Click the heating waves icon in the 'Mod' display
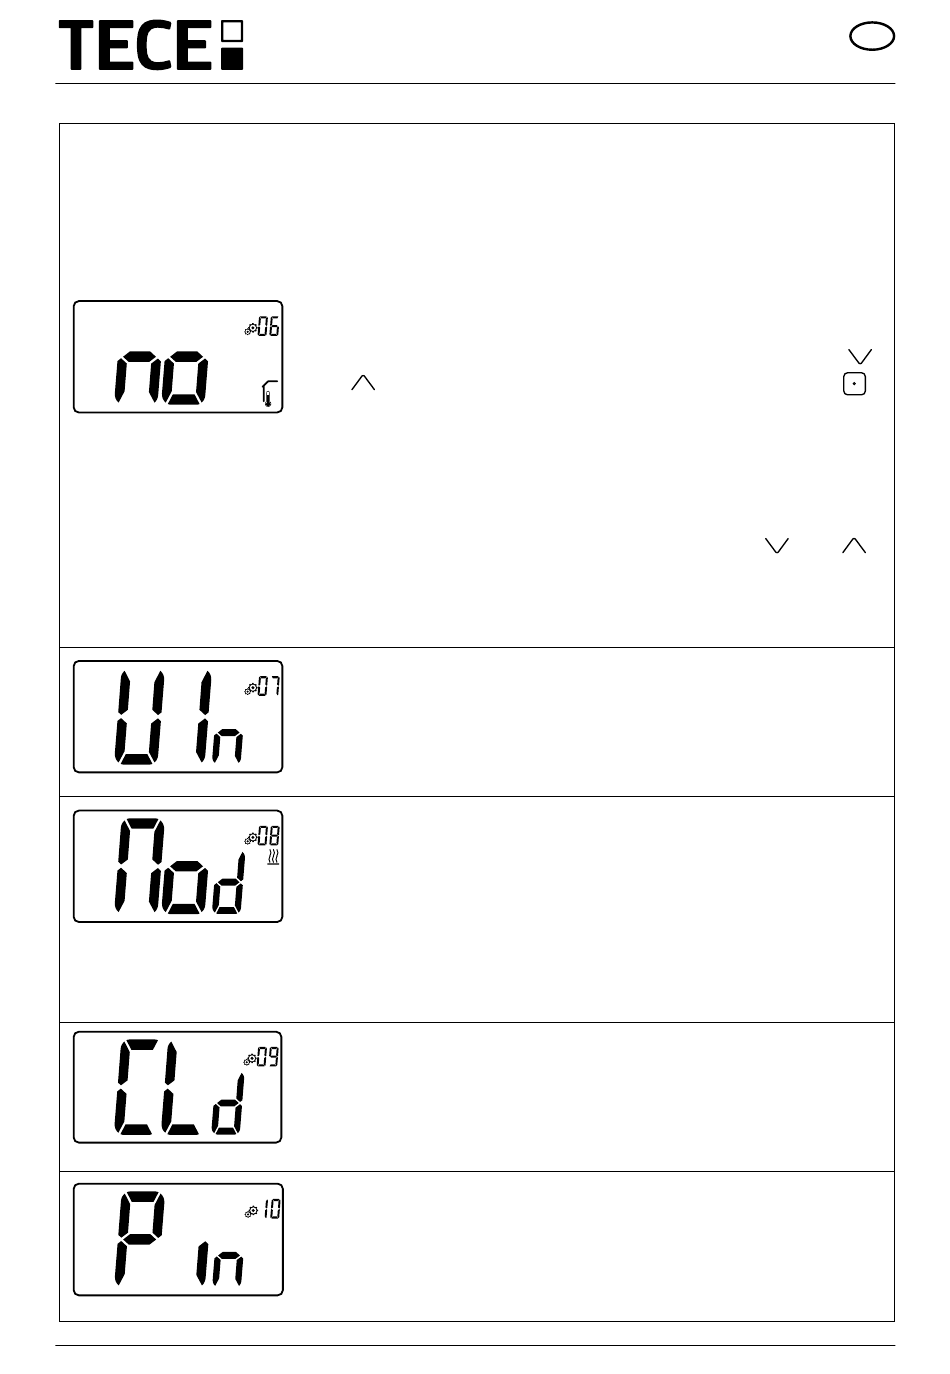950x1374 pixels. [273, 858]
